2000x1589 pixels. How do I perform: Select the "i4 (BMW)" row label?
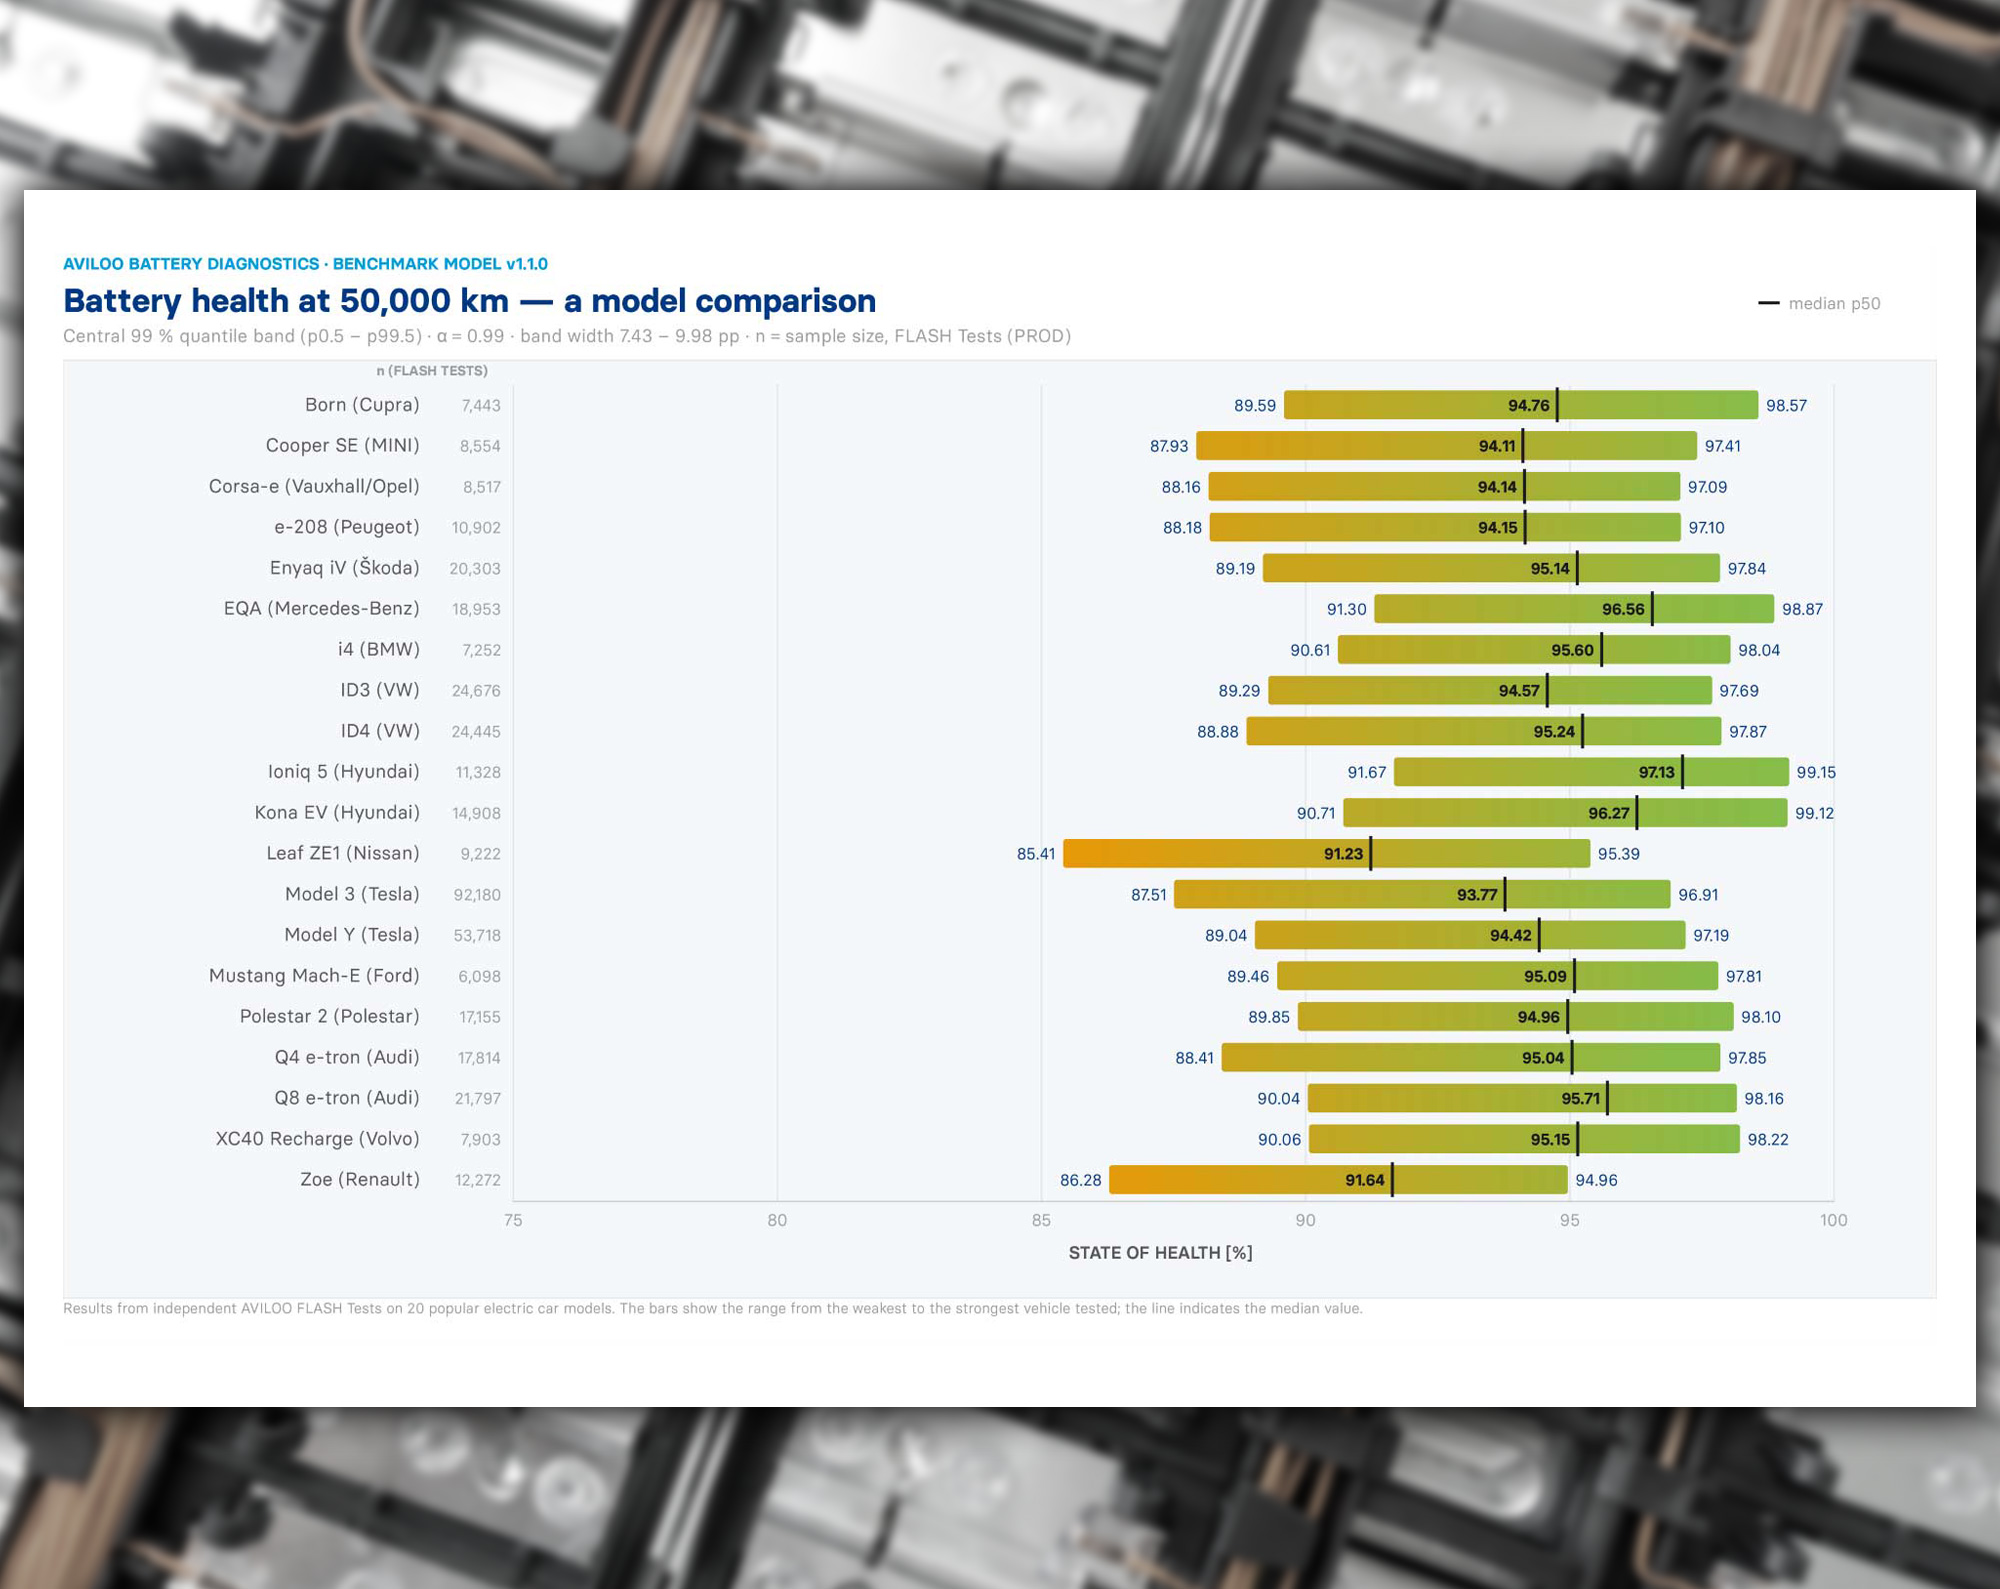tap(378, 650)
